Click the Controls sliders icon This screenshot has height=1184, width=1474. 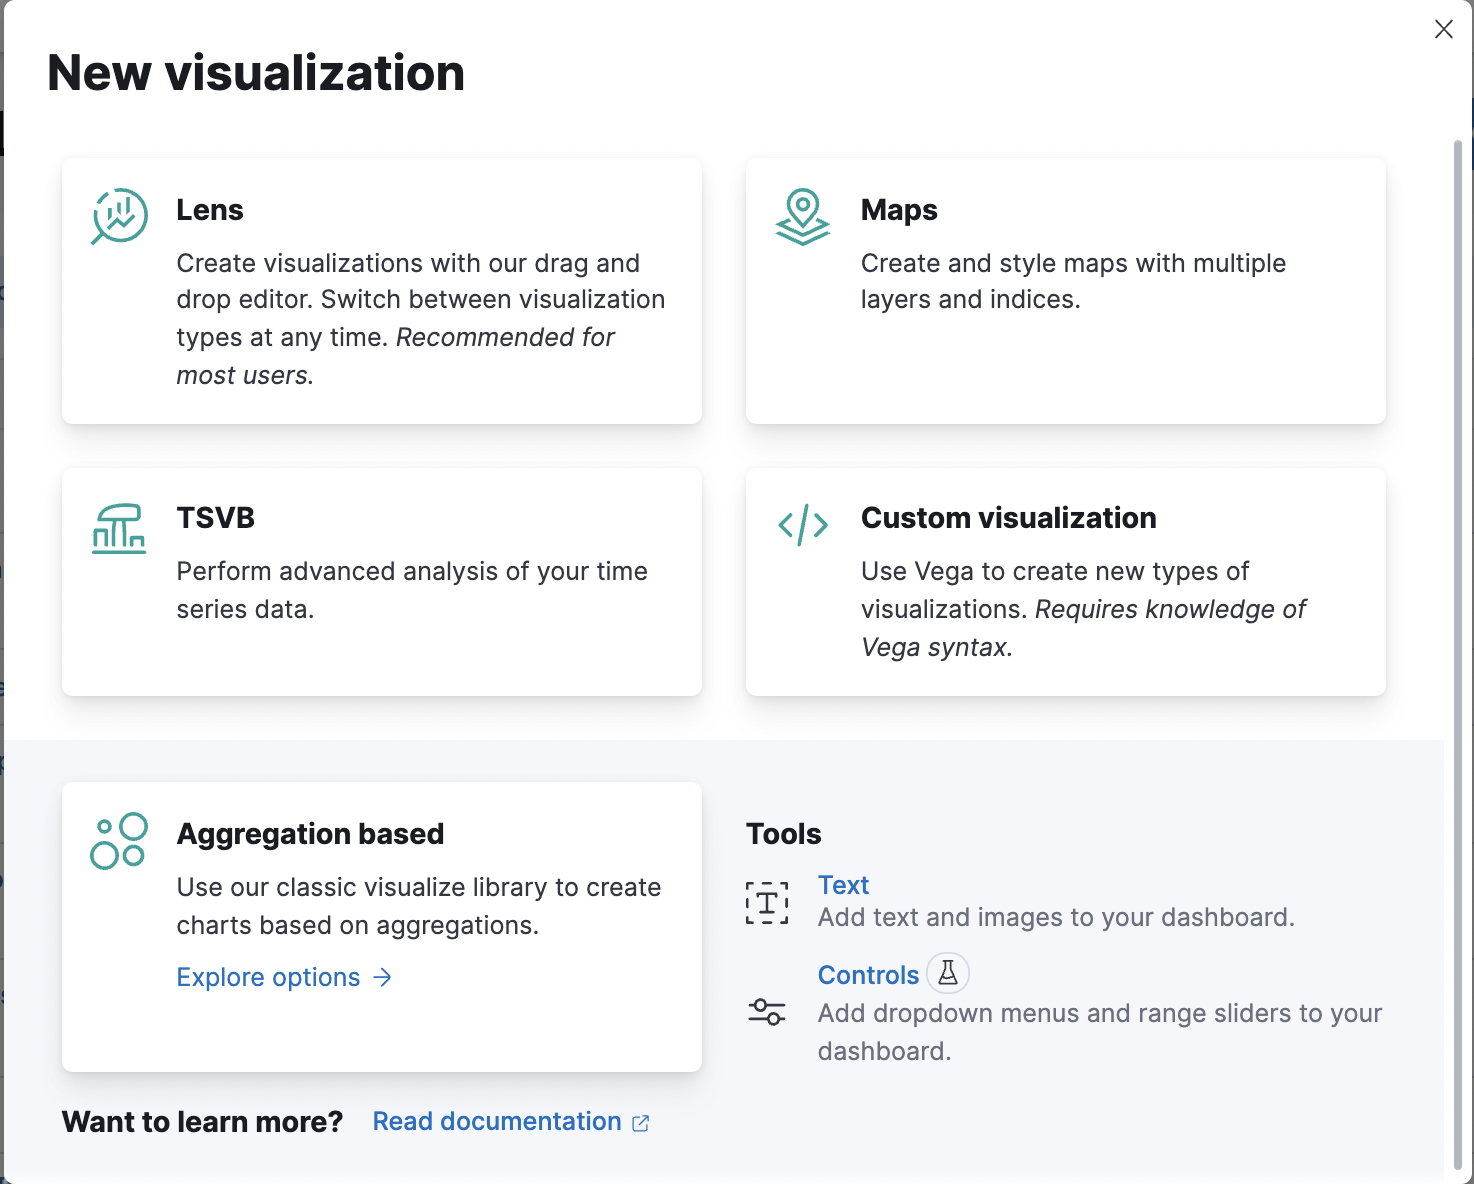click(x=767, y=1012)
